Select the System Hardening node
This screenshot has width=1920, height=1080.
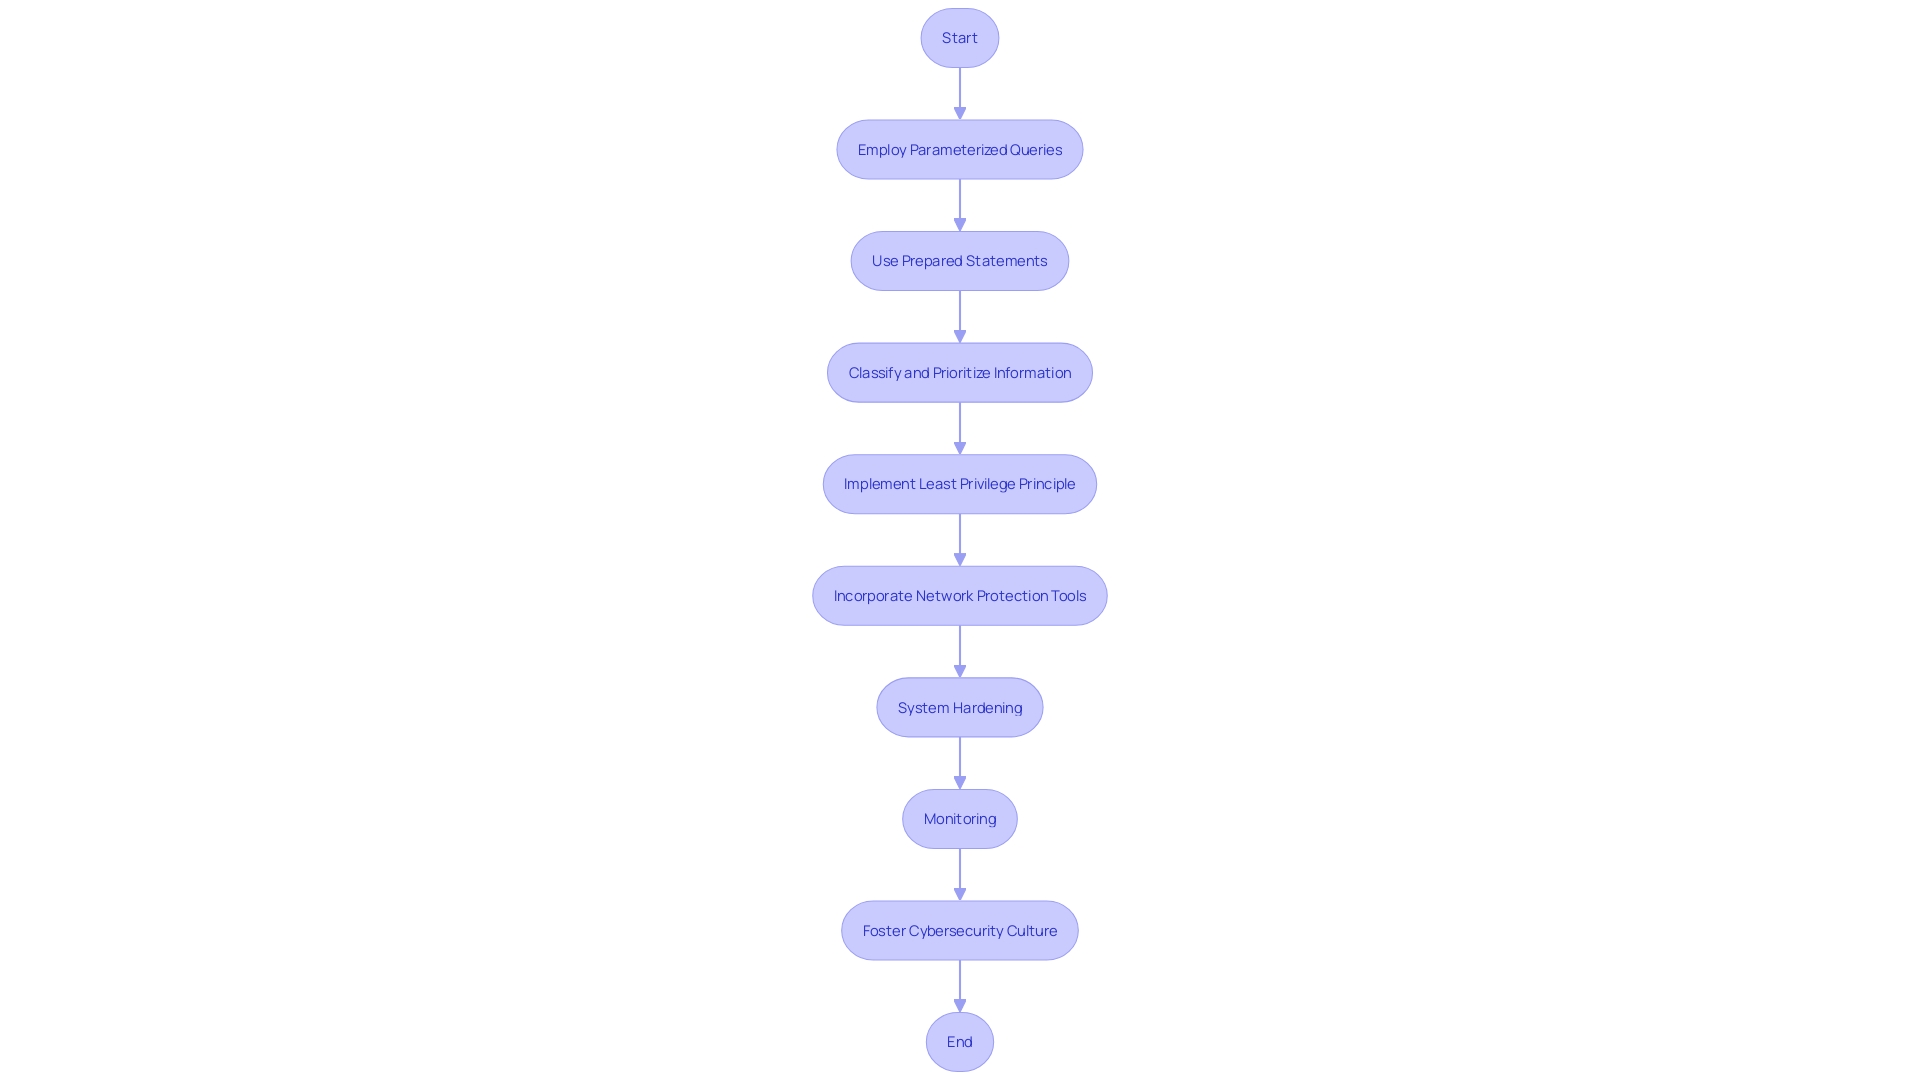click(x=960, y=707)
